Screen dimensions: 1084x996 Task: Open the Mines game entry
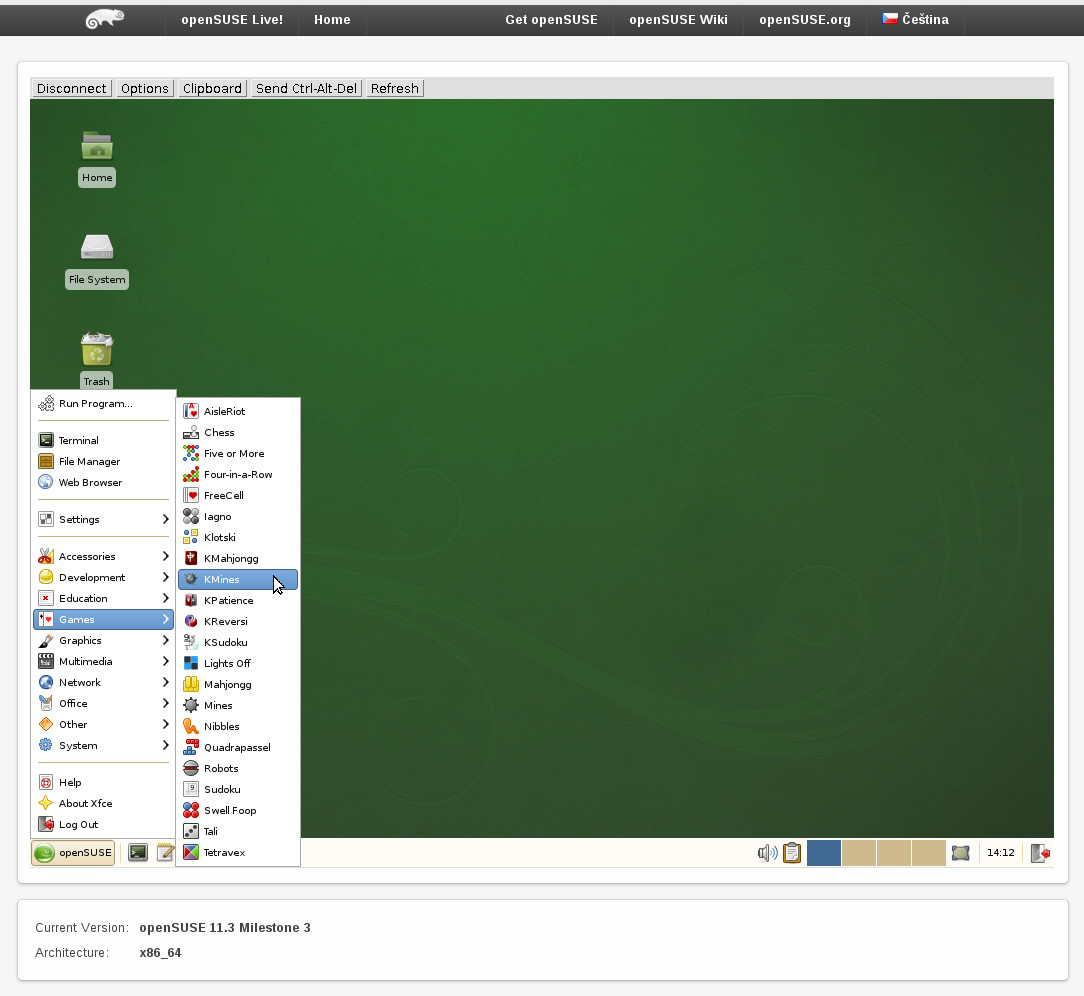tap(239, 705)
